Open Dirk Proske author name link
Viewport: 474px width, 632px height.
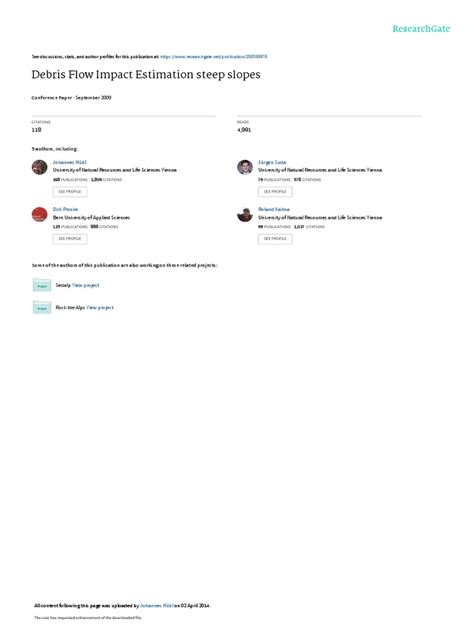(x=65, y=209)
